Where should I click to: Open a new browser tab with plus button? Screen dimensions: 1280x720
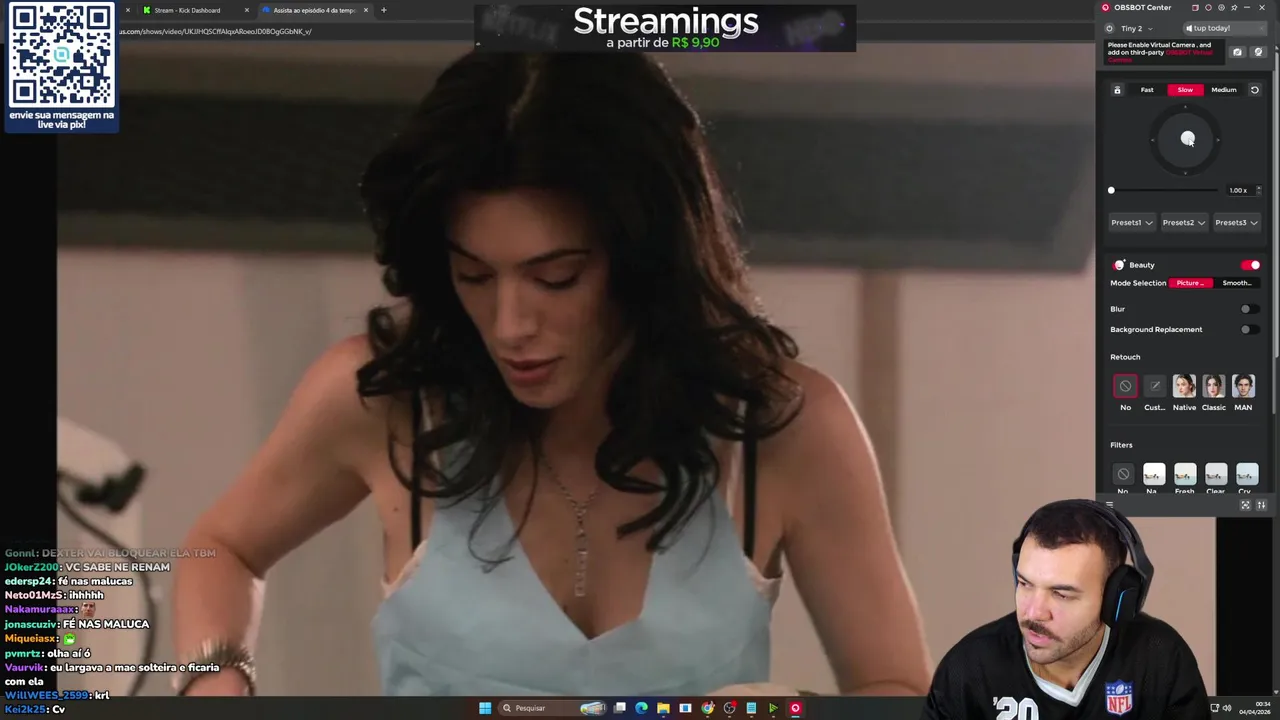[x=384, y=10]
